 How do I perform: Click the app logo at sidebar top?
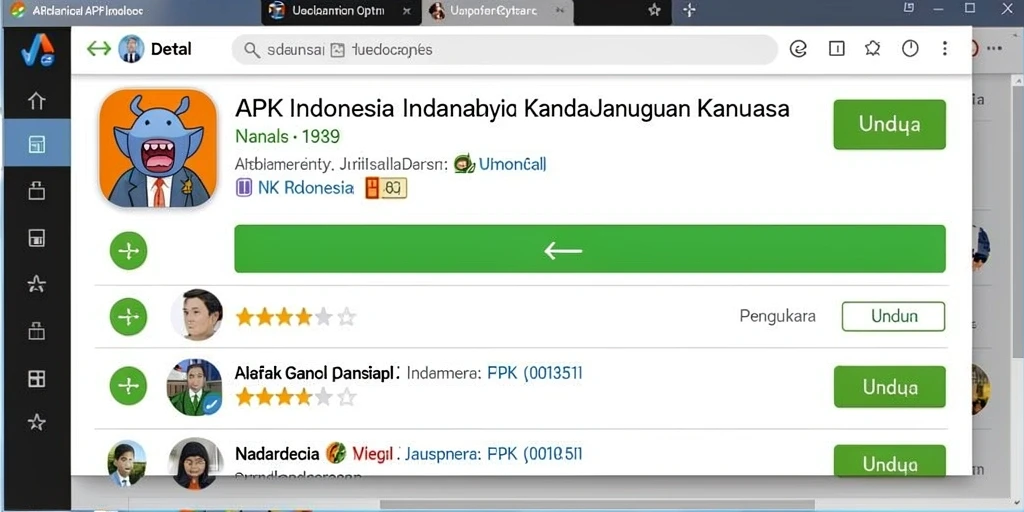[37, 50]
